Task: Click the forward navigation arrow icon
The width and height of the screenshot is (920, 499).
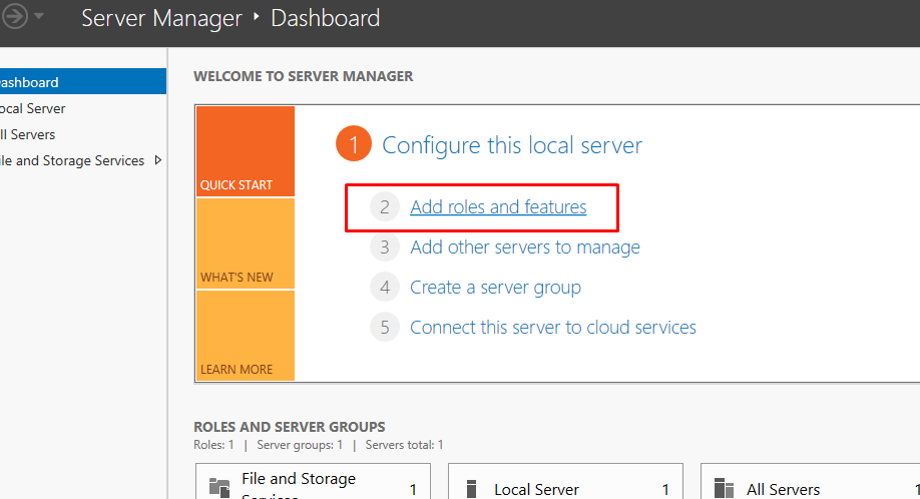Action: (13, 17)
